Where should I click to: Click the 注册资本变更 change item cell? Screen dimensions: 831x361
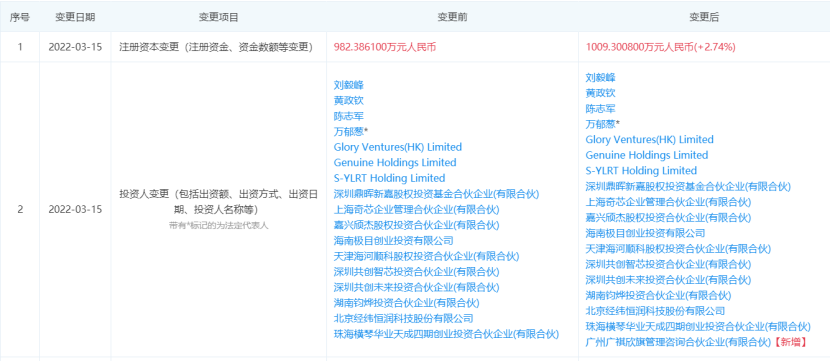[218, 47]
